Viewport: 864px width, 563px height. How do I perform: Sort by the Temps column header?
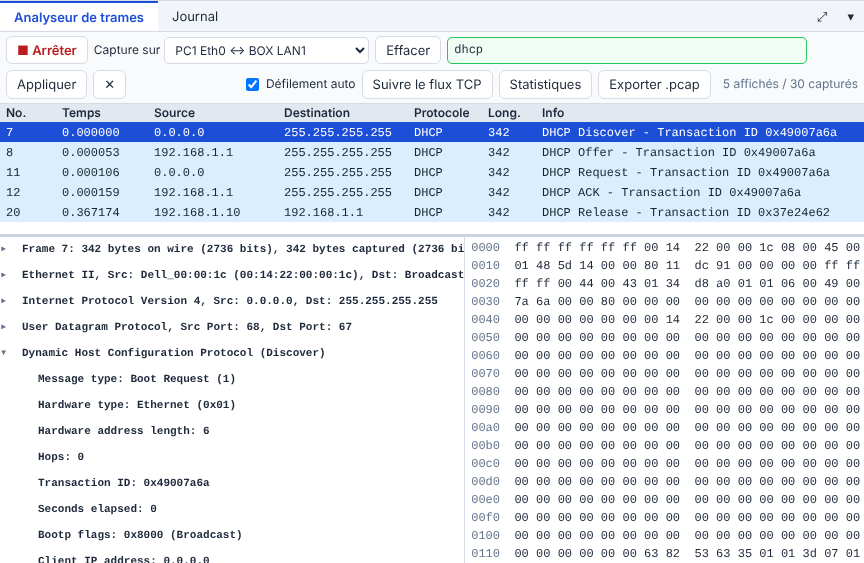click(x=81, y=113)
